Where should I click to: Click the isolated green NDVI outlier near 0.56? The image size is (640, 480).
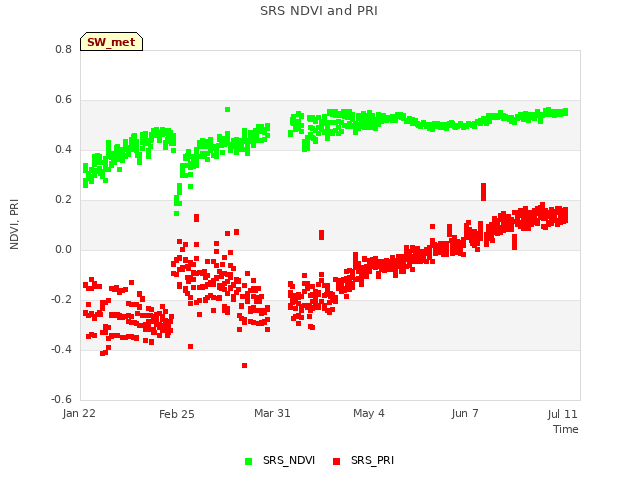click(x=227, y=109)
